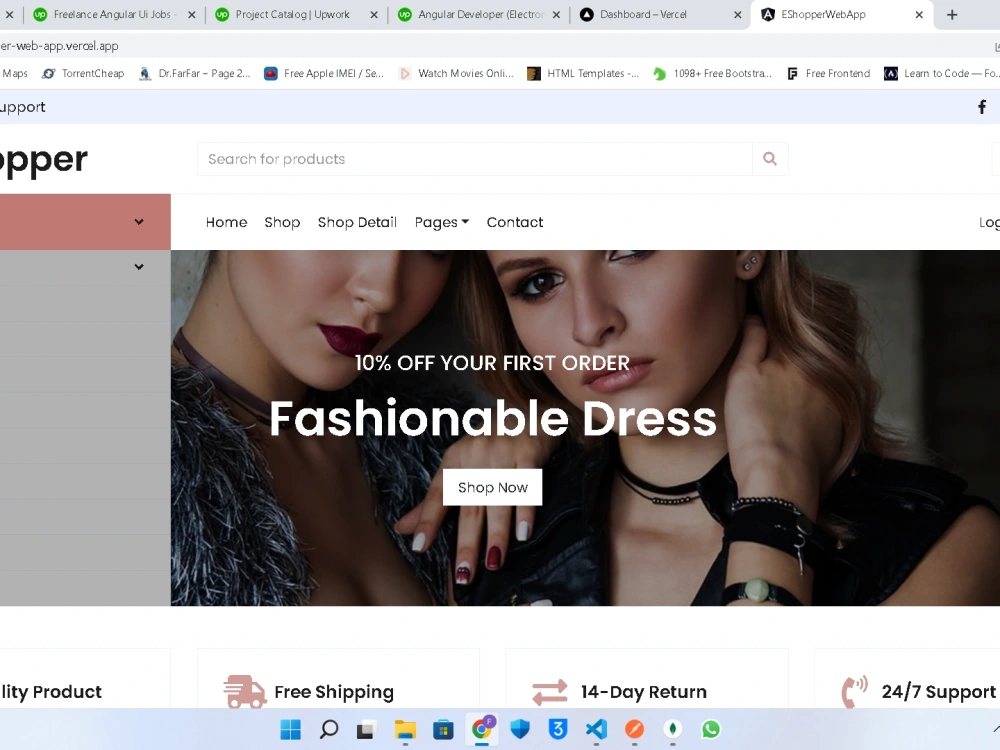Open File Explorer from taskbar
Screen dimensions: 1000x750
coord(405,729)
